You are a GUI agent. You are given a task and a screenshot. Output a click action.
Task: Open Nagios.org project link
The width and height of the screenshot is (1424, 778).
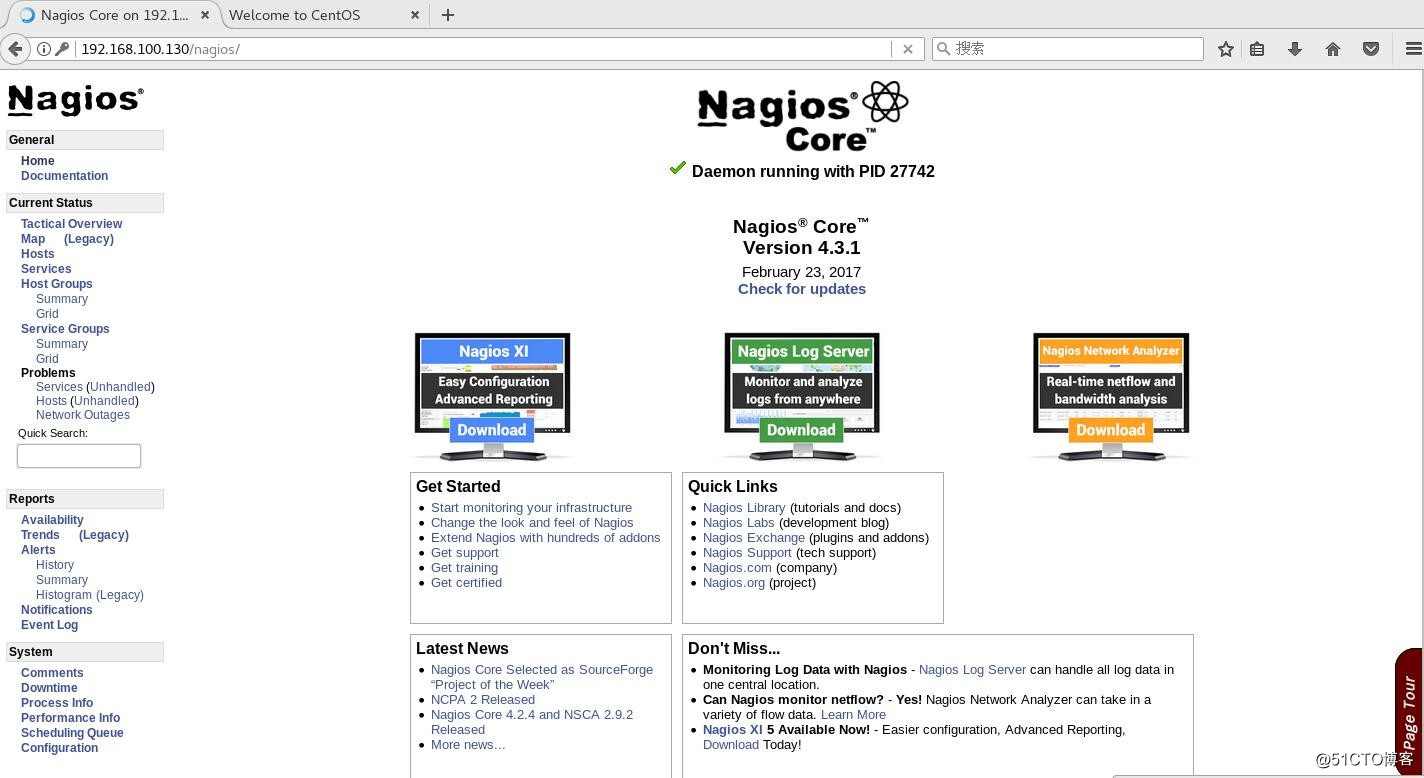(x=733, y=583)
